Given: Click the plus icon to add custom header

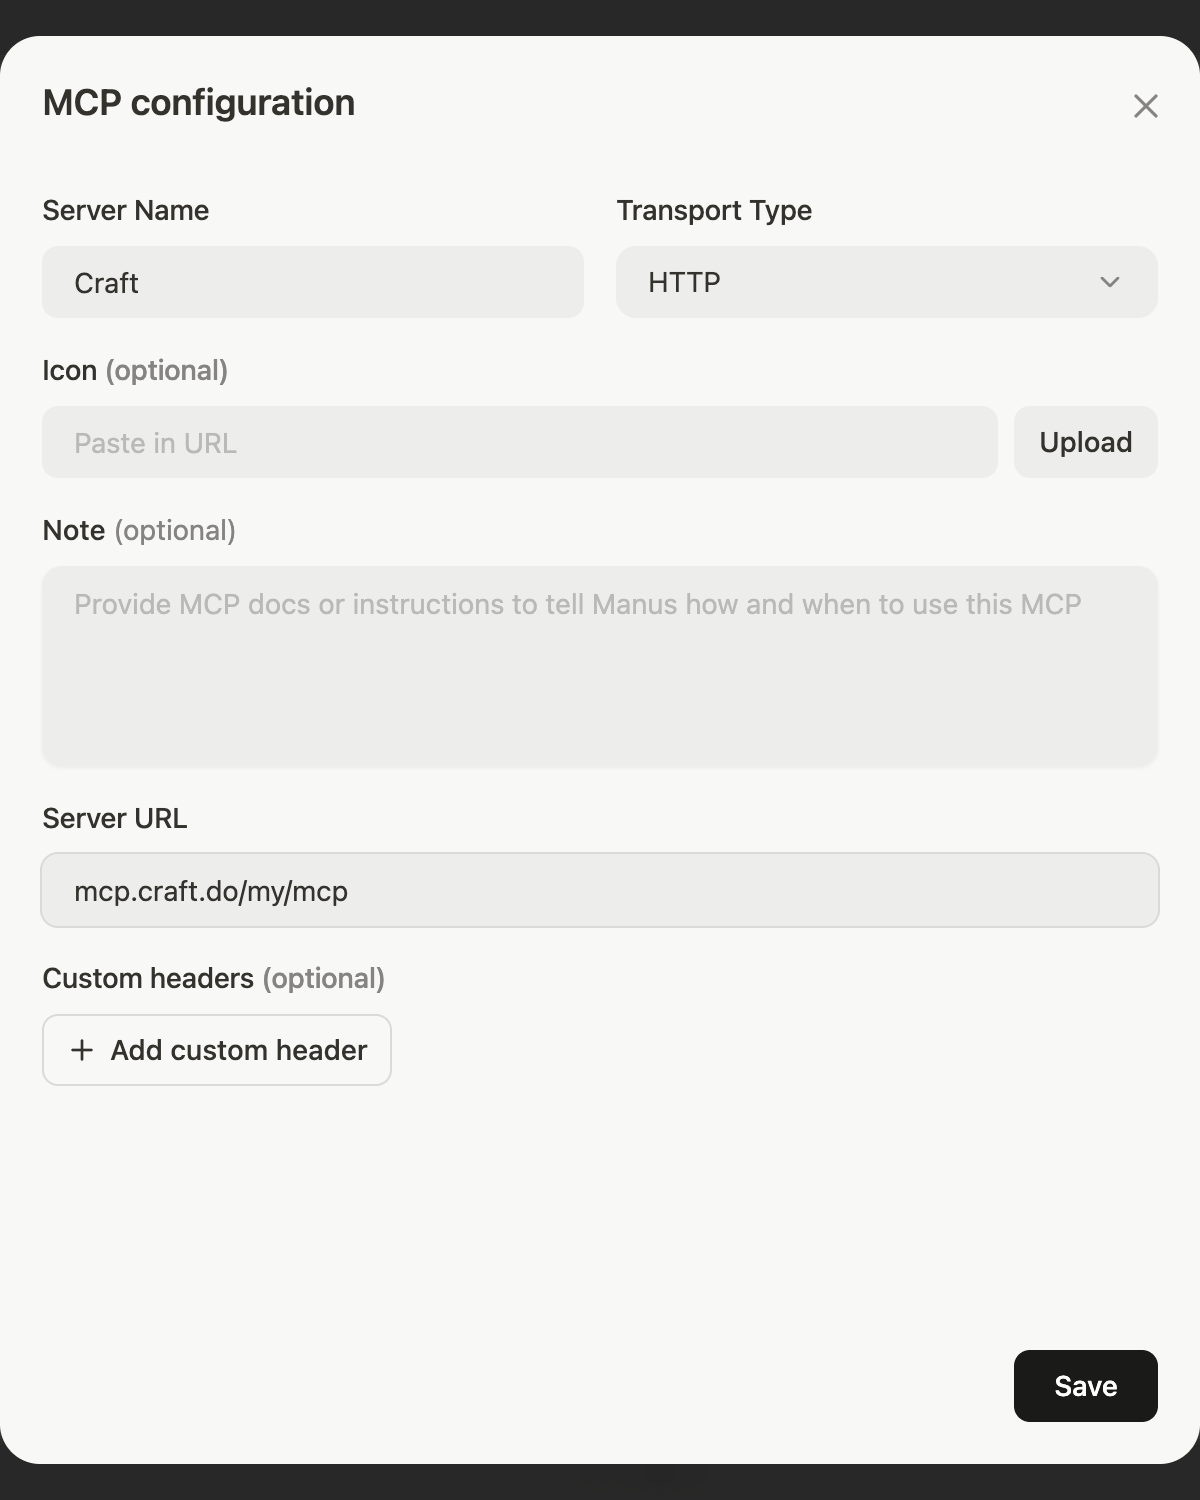Looking at the screenshot, I should click(81, 1050).
